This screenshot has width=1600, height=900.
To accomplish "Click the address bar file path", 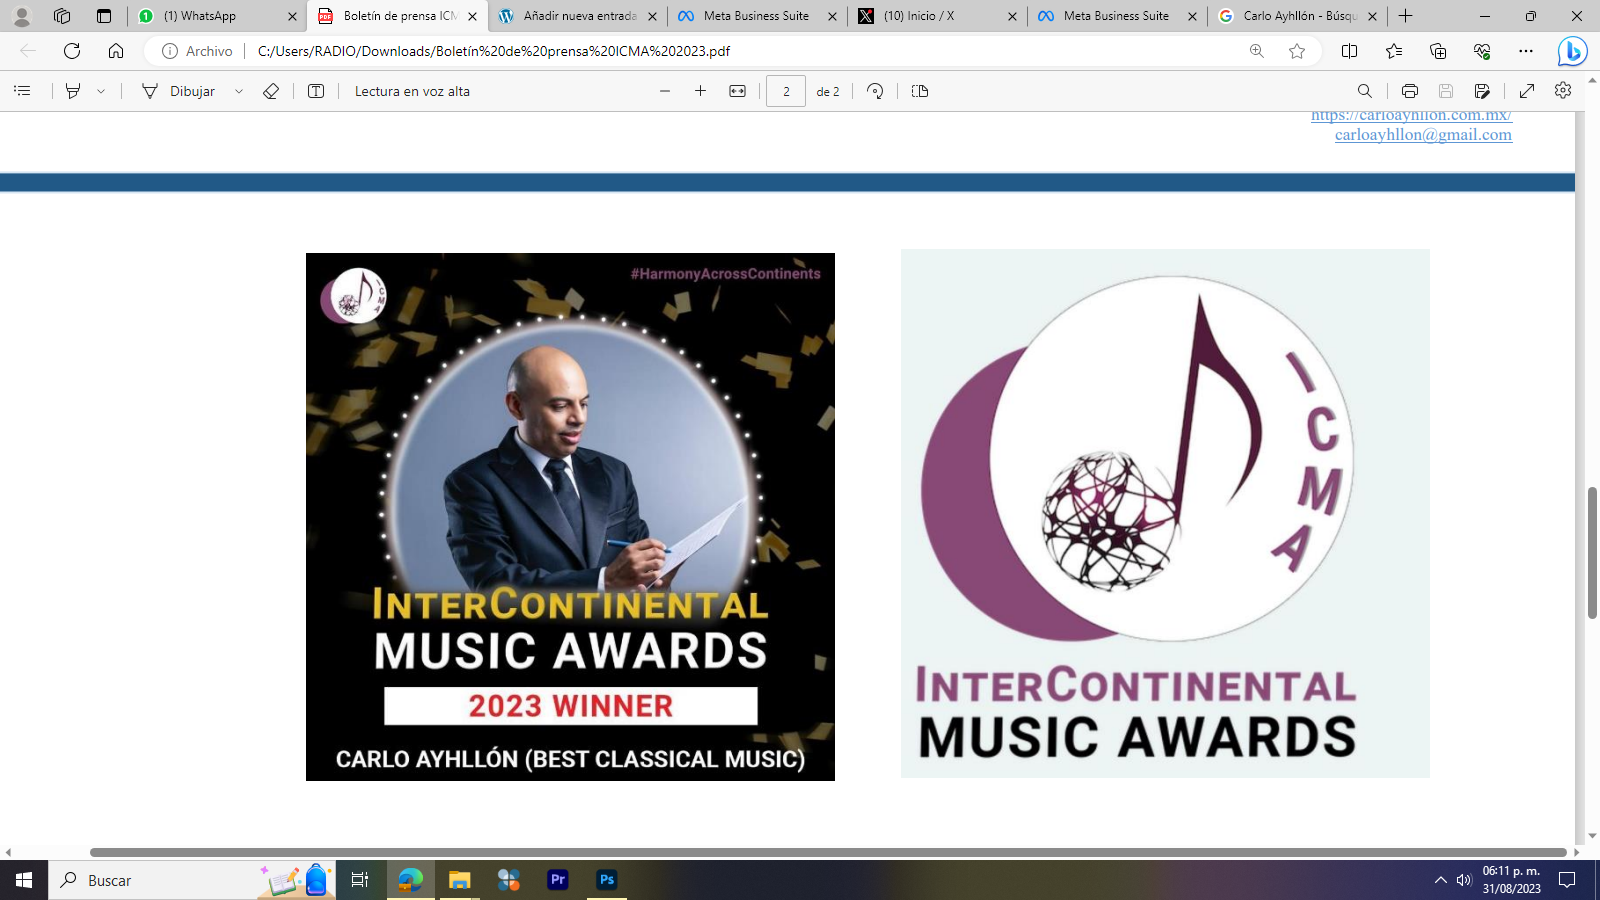I will point(494,51).
